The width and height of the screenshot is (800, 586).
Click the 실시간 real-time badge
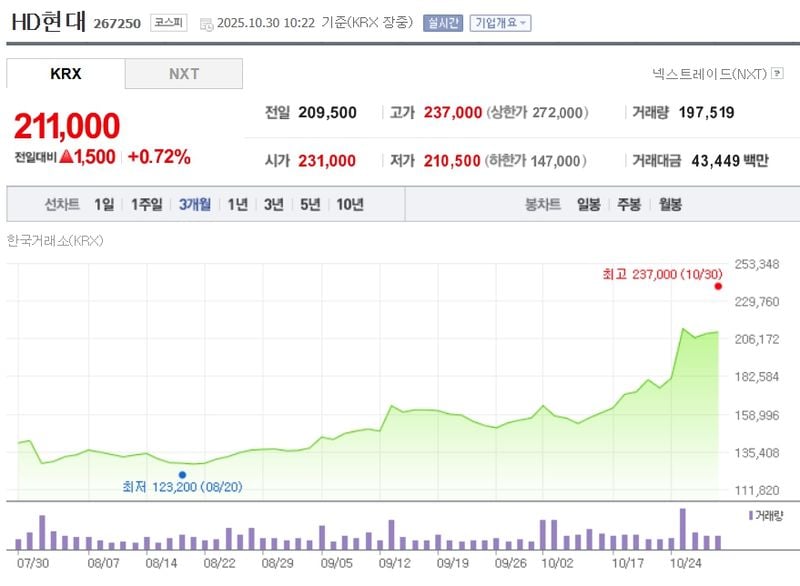pos(443,22)
